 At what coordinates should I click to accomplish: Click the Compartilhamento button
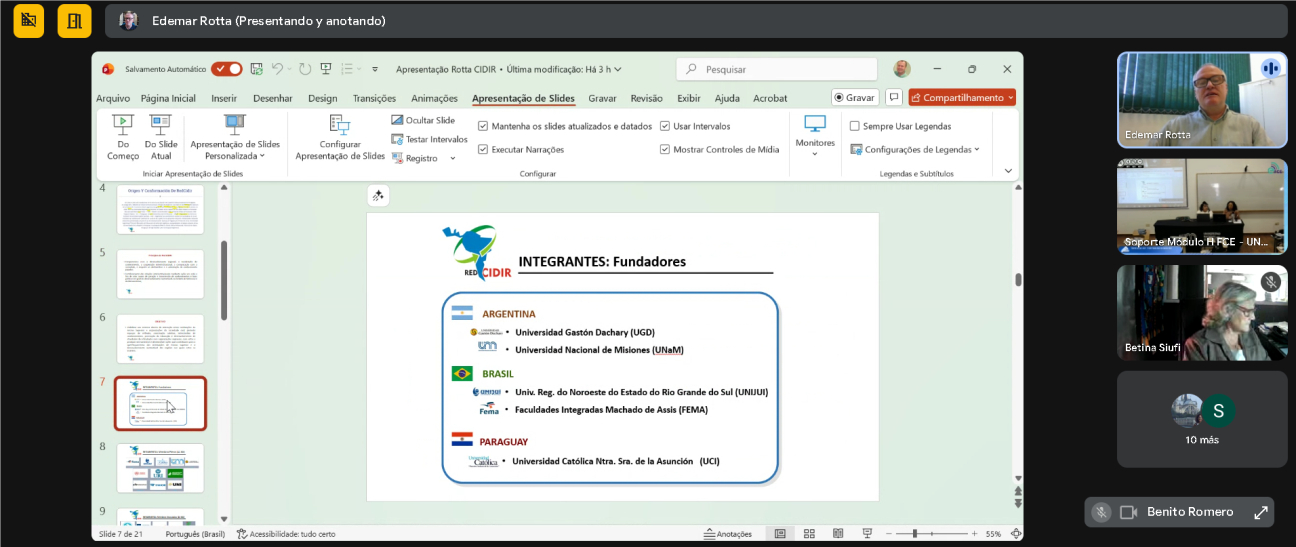962,98
